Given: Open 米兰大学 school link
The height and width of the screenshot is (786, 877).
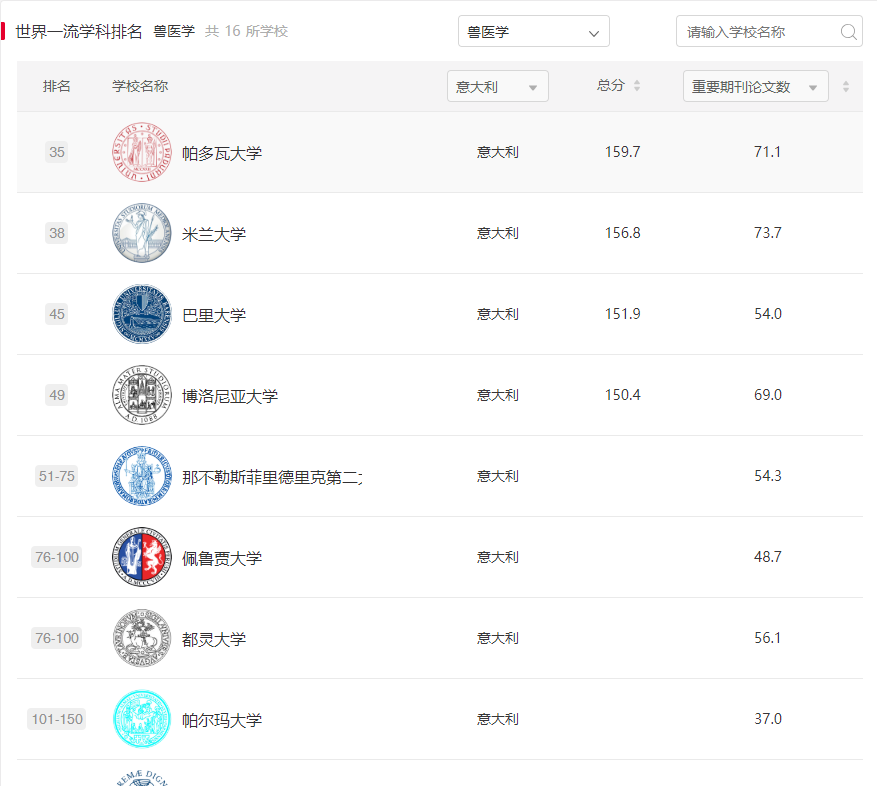Looking at the screenshot, I should click(x=214, y=234).
